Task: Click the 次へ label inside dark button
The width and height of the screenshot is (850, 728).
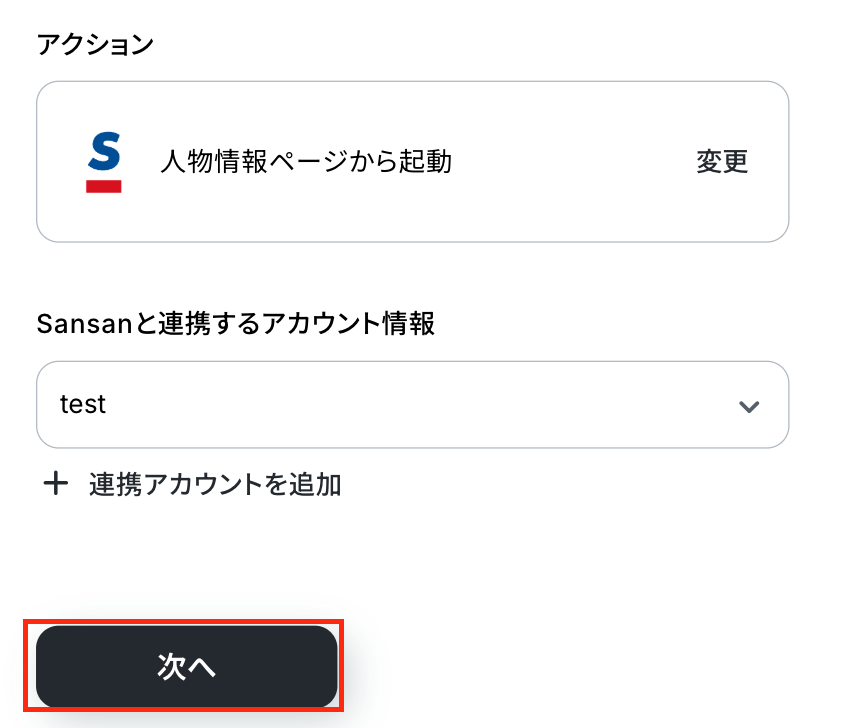Action: click(186, 666)
